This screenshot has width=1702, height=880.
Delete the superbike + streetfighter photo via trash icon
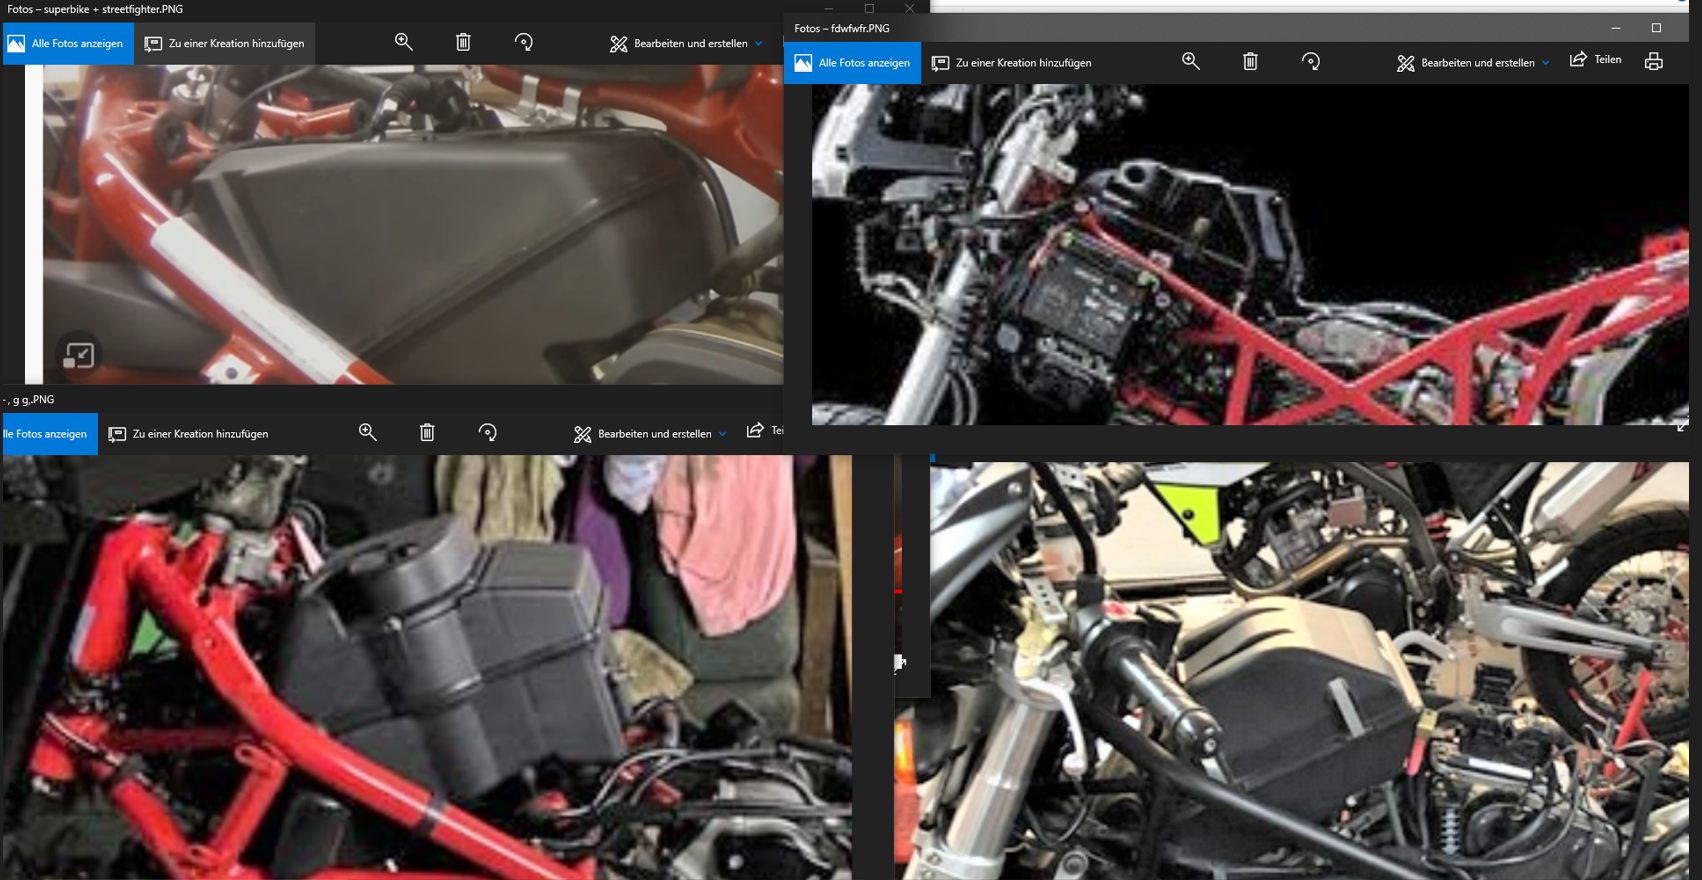[x=463, y=42]
